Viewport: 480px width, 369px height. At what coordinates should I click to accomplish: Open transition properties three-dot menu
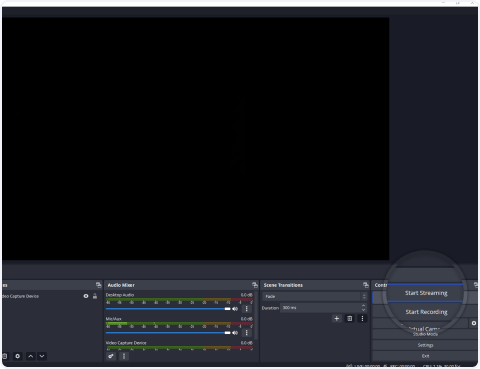tap(362, 319)
